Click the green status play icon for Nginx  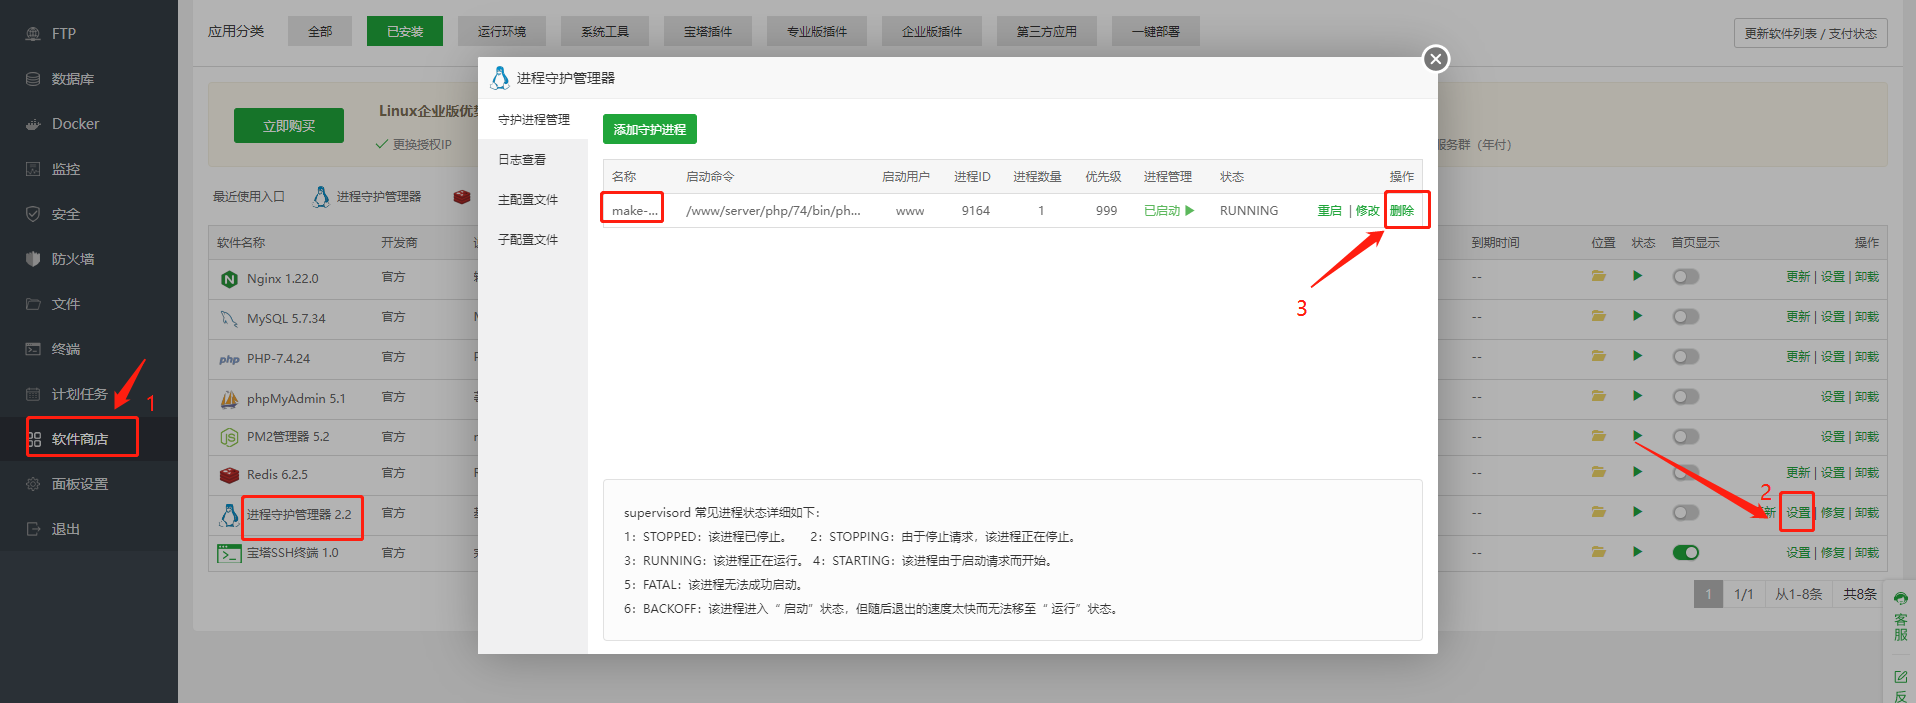point(1637,276)
